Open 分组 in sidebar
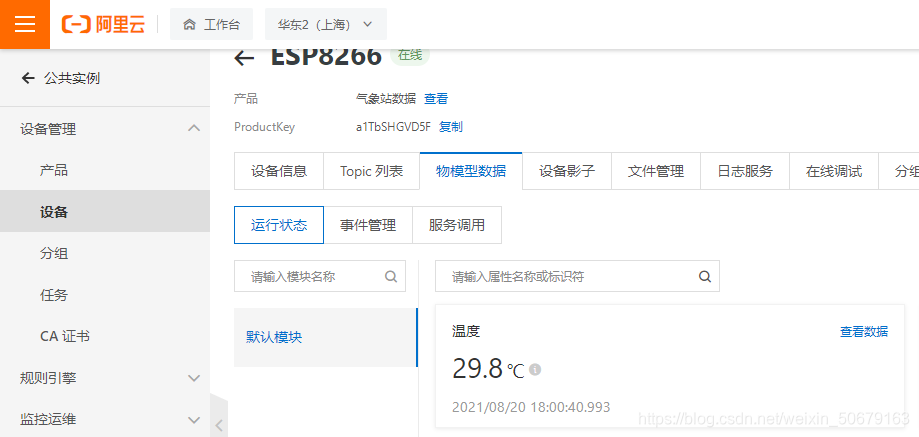The height and width of the screenshot is (437, 919). pyautogui.click(x=54, y=254)
